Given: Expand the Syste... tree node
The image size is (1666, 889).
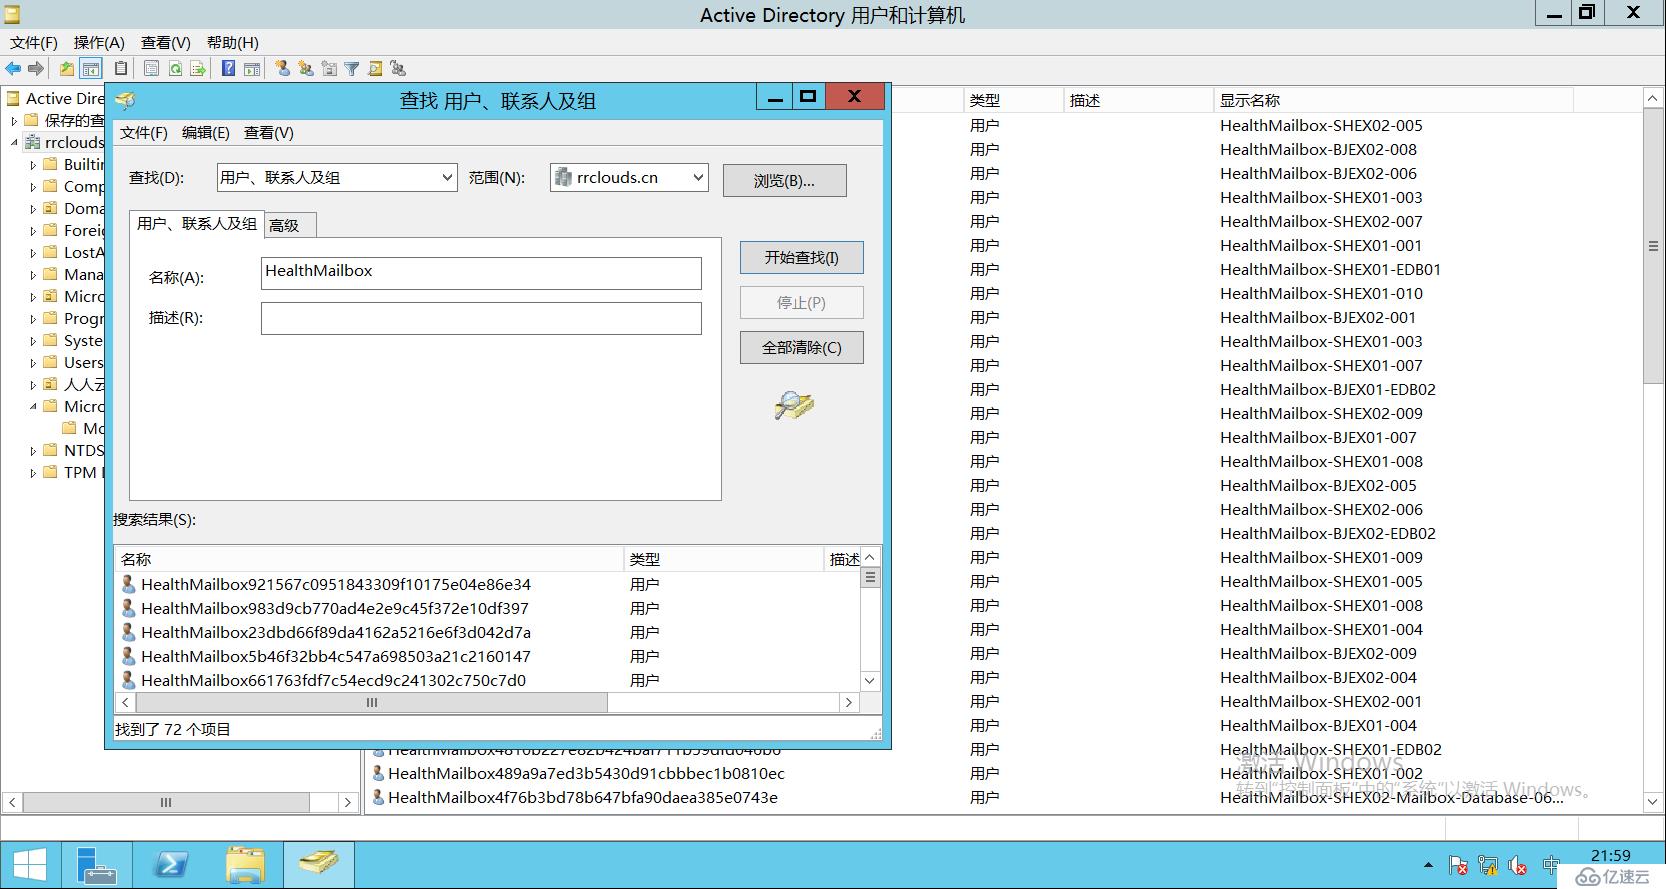Looking at the screenshot, I should [x=32, y=341].
